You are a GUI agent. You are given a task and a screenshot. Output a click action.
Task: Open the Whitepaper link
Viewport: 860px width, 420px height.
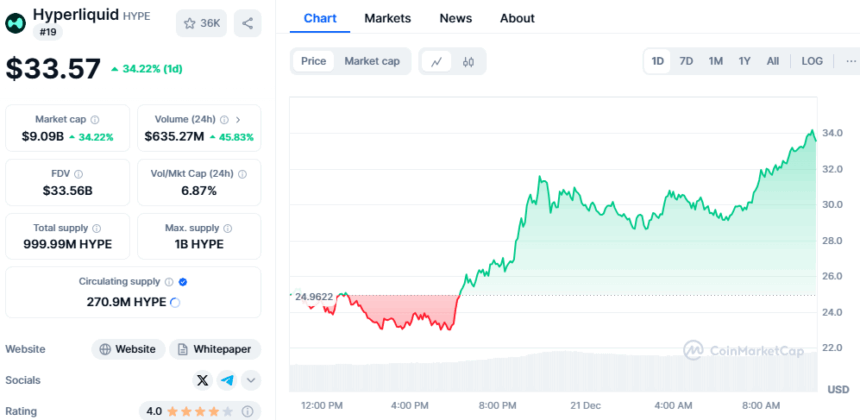click(215, 349)
